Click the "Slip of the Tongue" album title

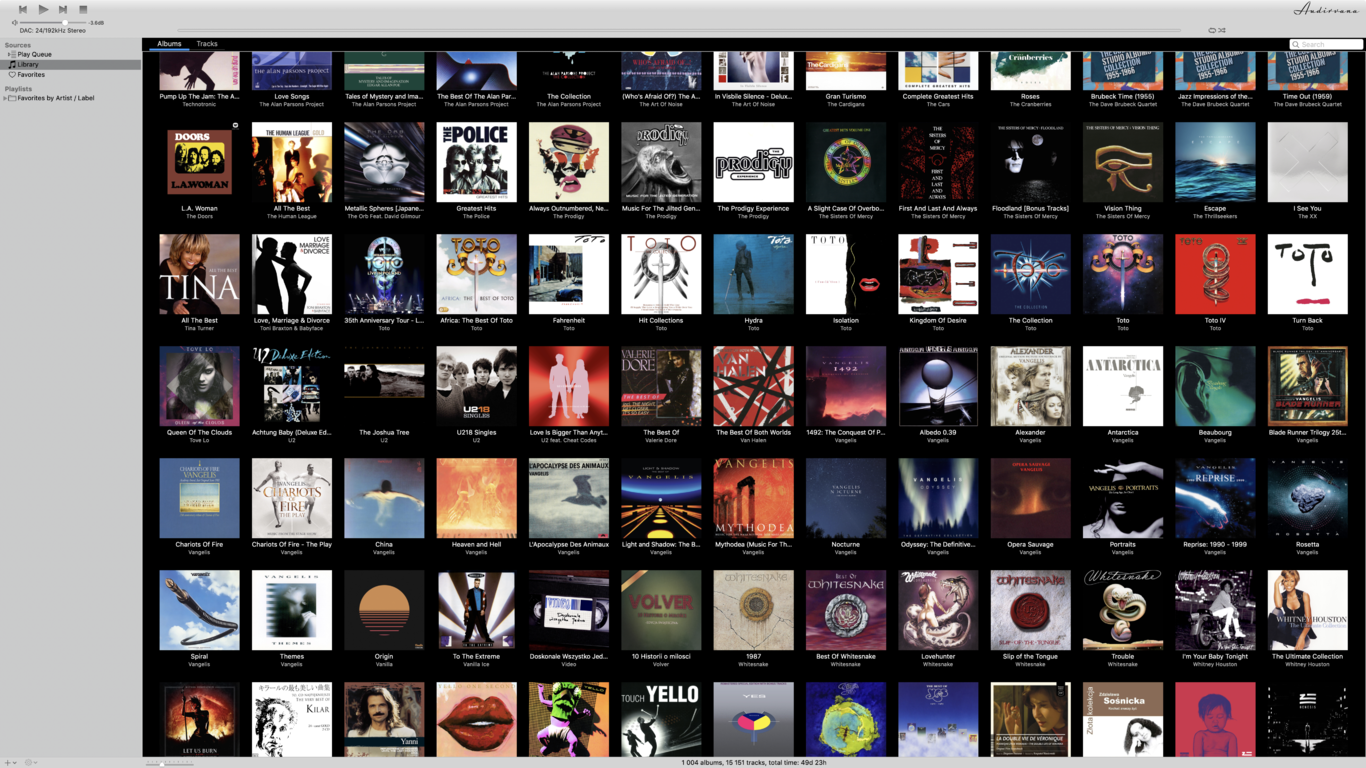coord(1030,657)
